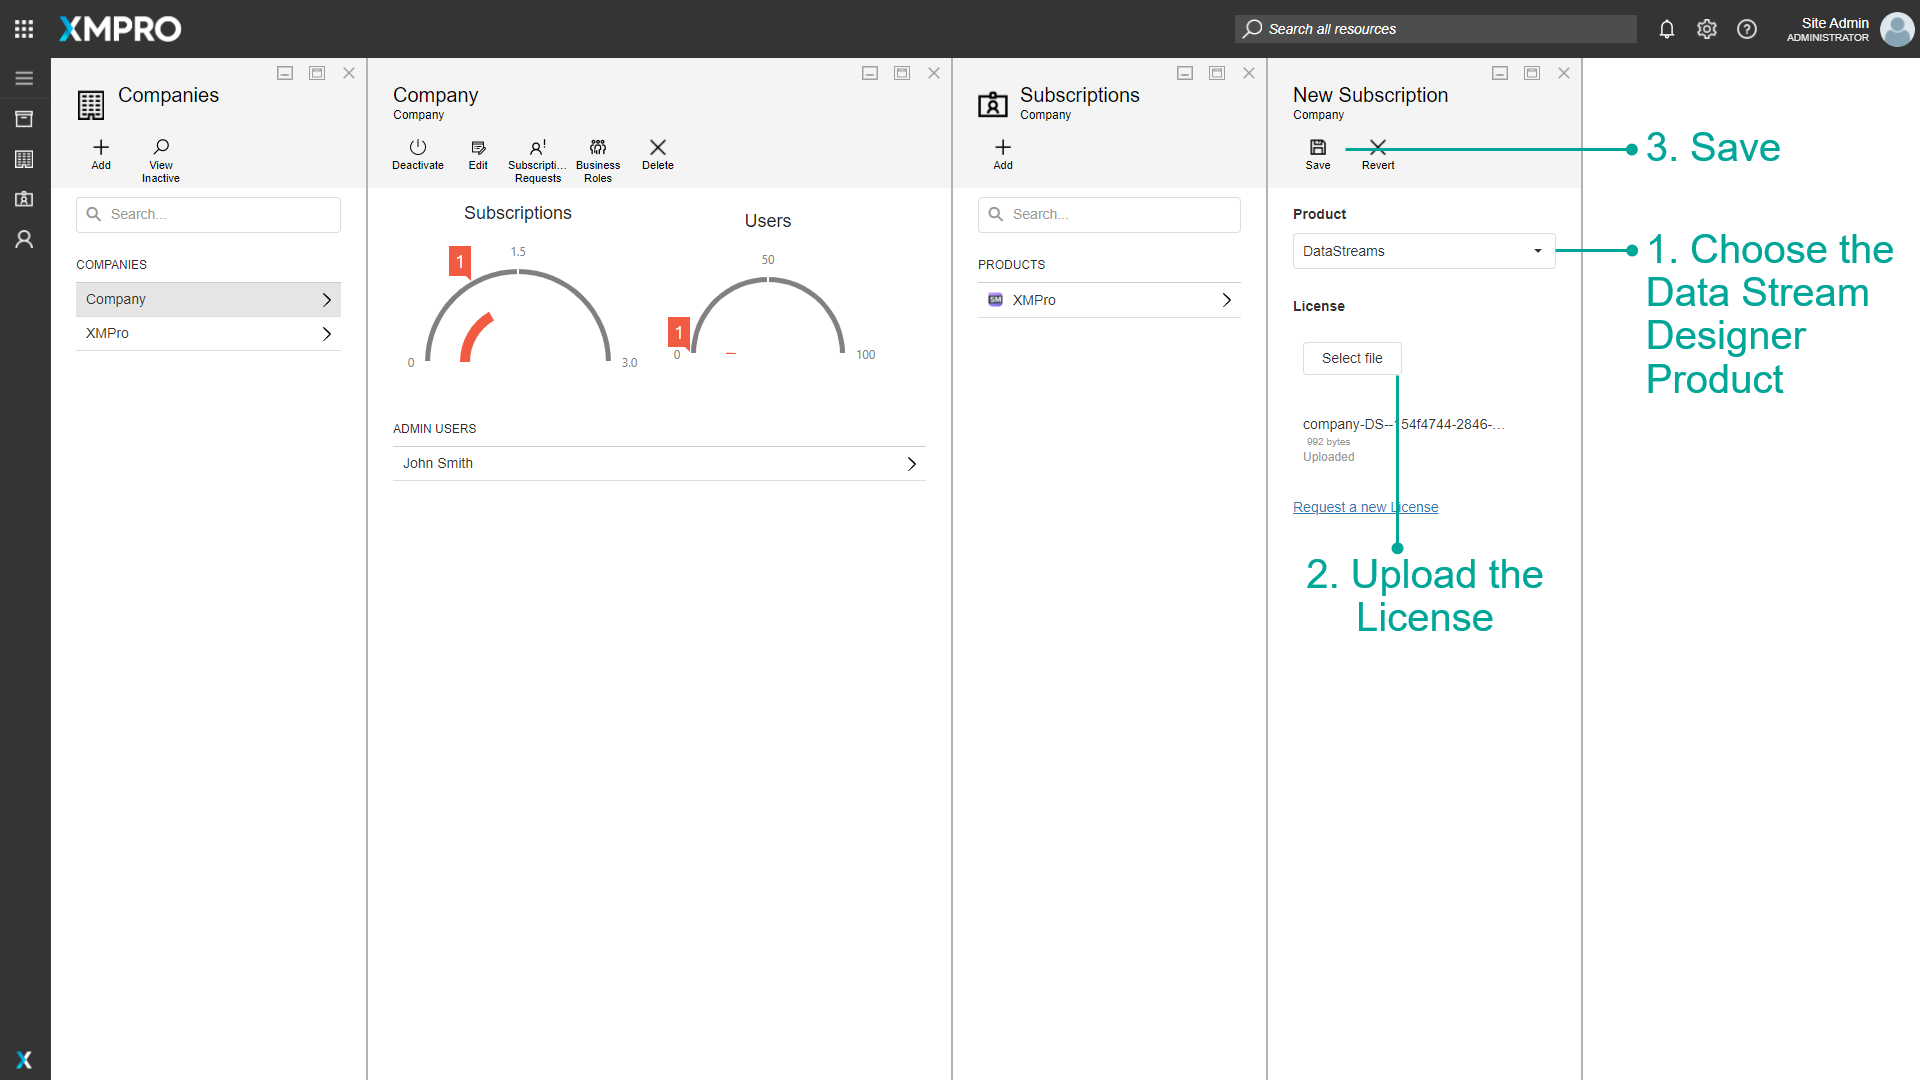The height and width of the screenshot is (1080, 1920).
Task: Open the notifications bell
Action: coord(1666,29)
